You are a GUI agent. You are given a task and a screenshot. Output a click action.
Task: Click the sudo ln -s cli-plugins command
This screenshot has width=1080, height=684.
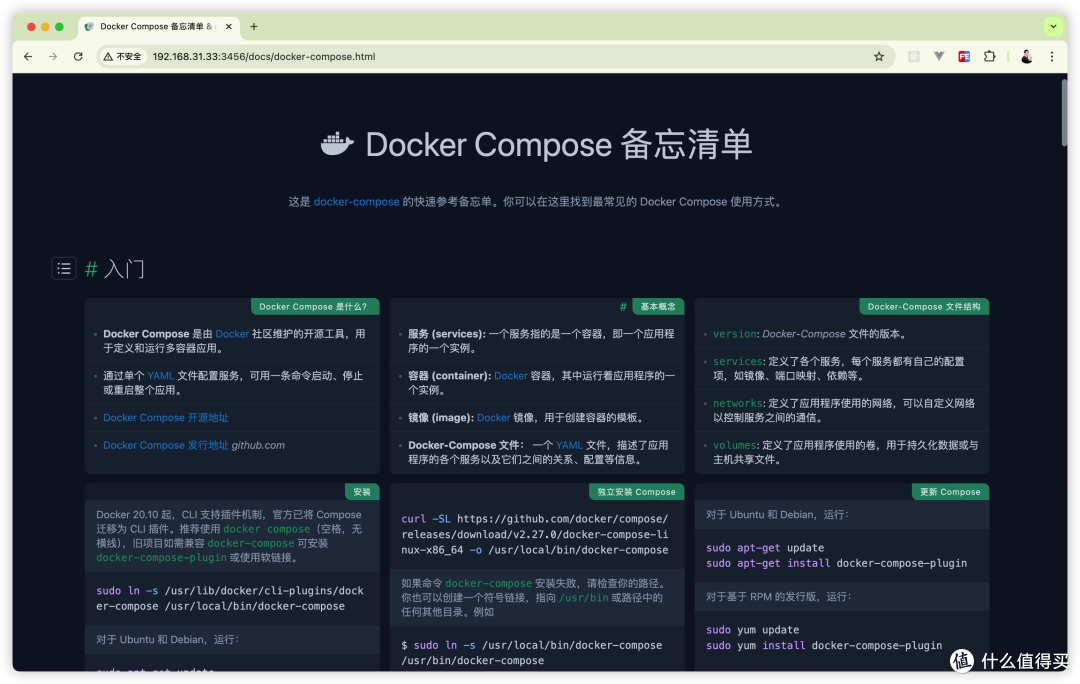click(230, 599)
